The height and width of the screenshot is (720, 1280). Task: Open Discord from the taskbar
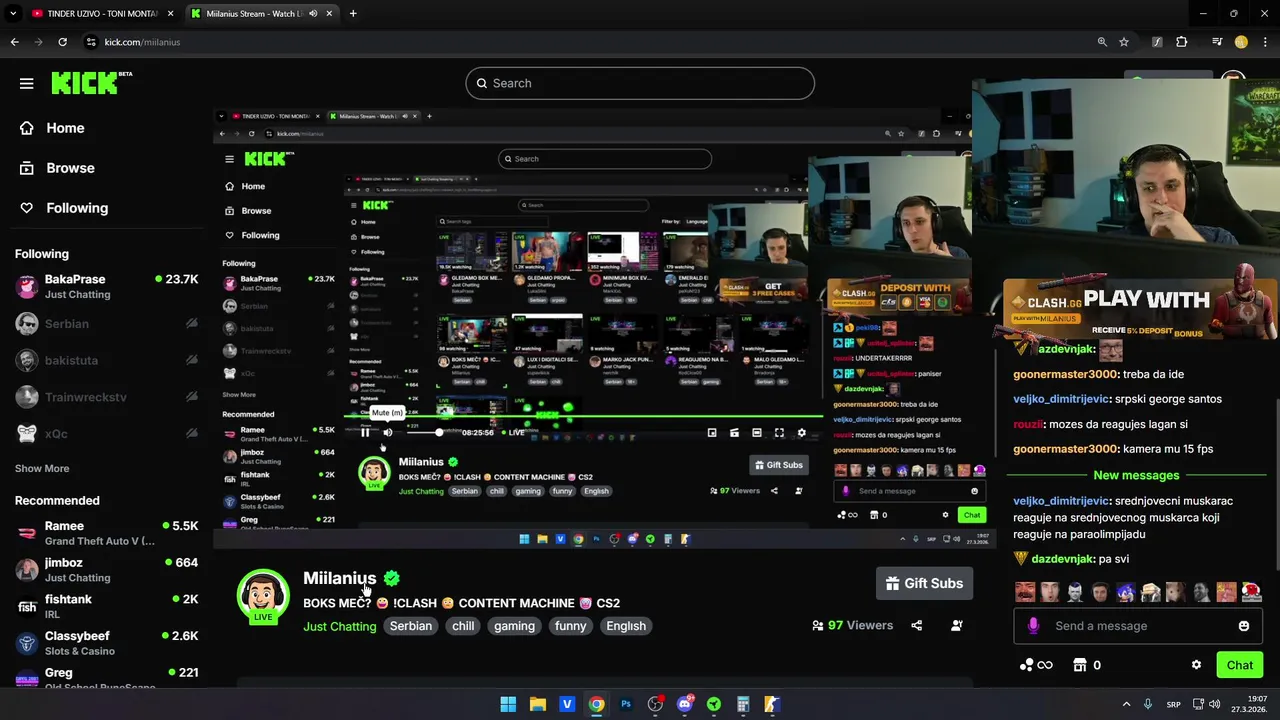[685, 704]
